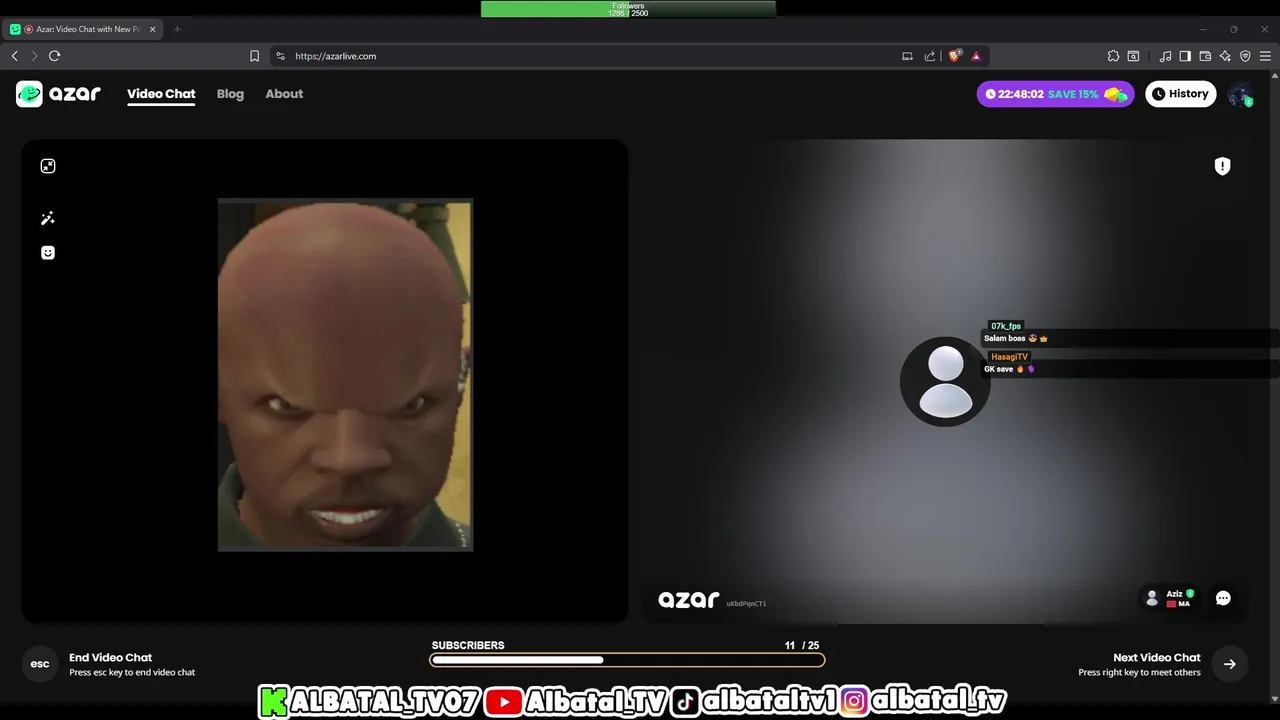Image resolution: width=1280 pixels, height=720 pixels.
Task: Open the face mask filter icon
Action: [48, 253]
